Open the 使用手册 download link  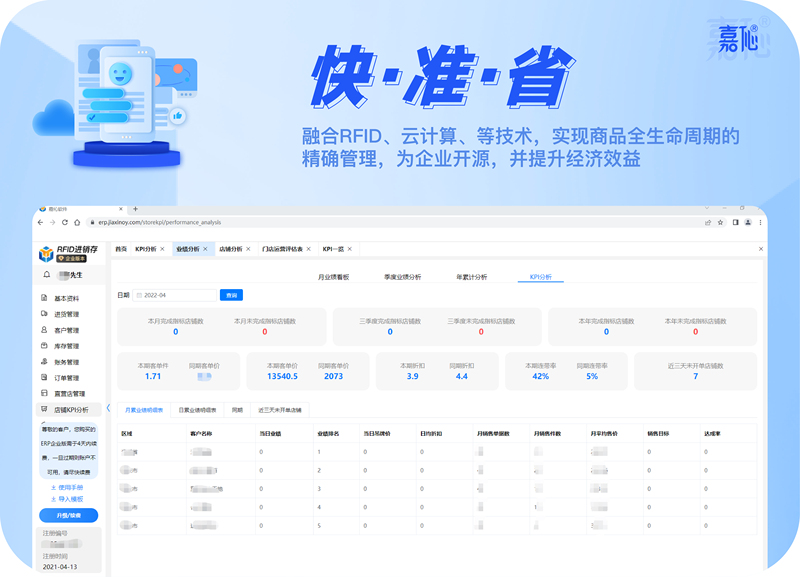pyautogui.click(x=70, y=488)
